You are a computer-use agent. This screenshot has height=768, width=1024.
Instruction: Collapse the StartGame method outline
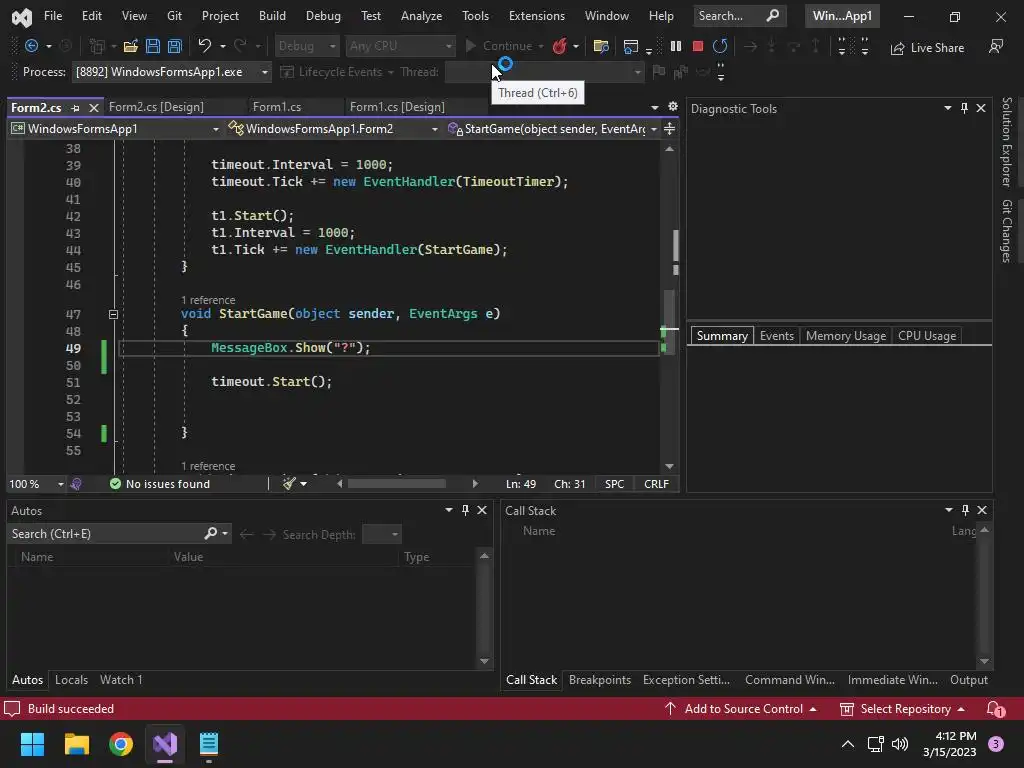click(113, 314)
